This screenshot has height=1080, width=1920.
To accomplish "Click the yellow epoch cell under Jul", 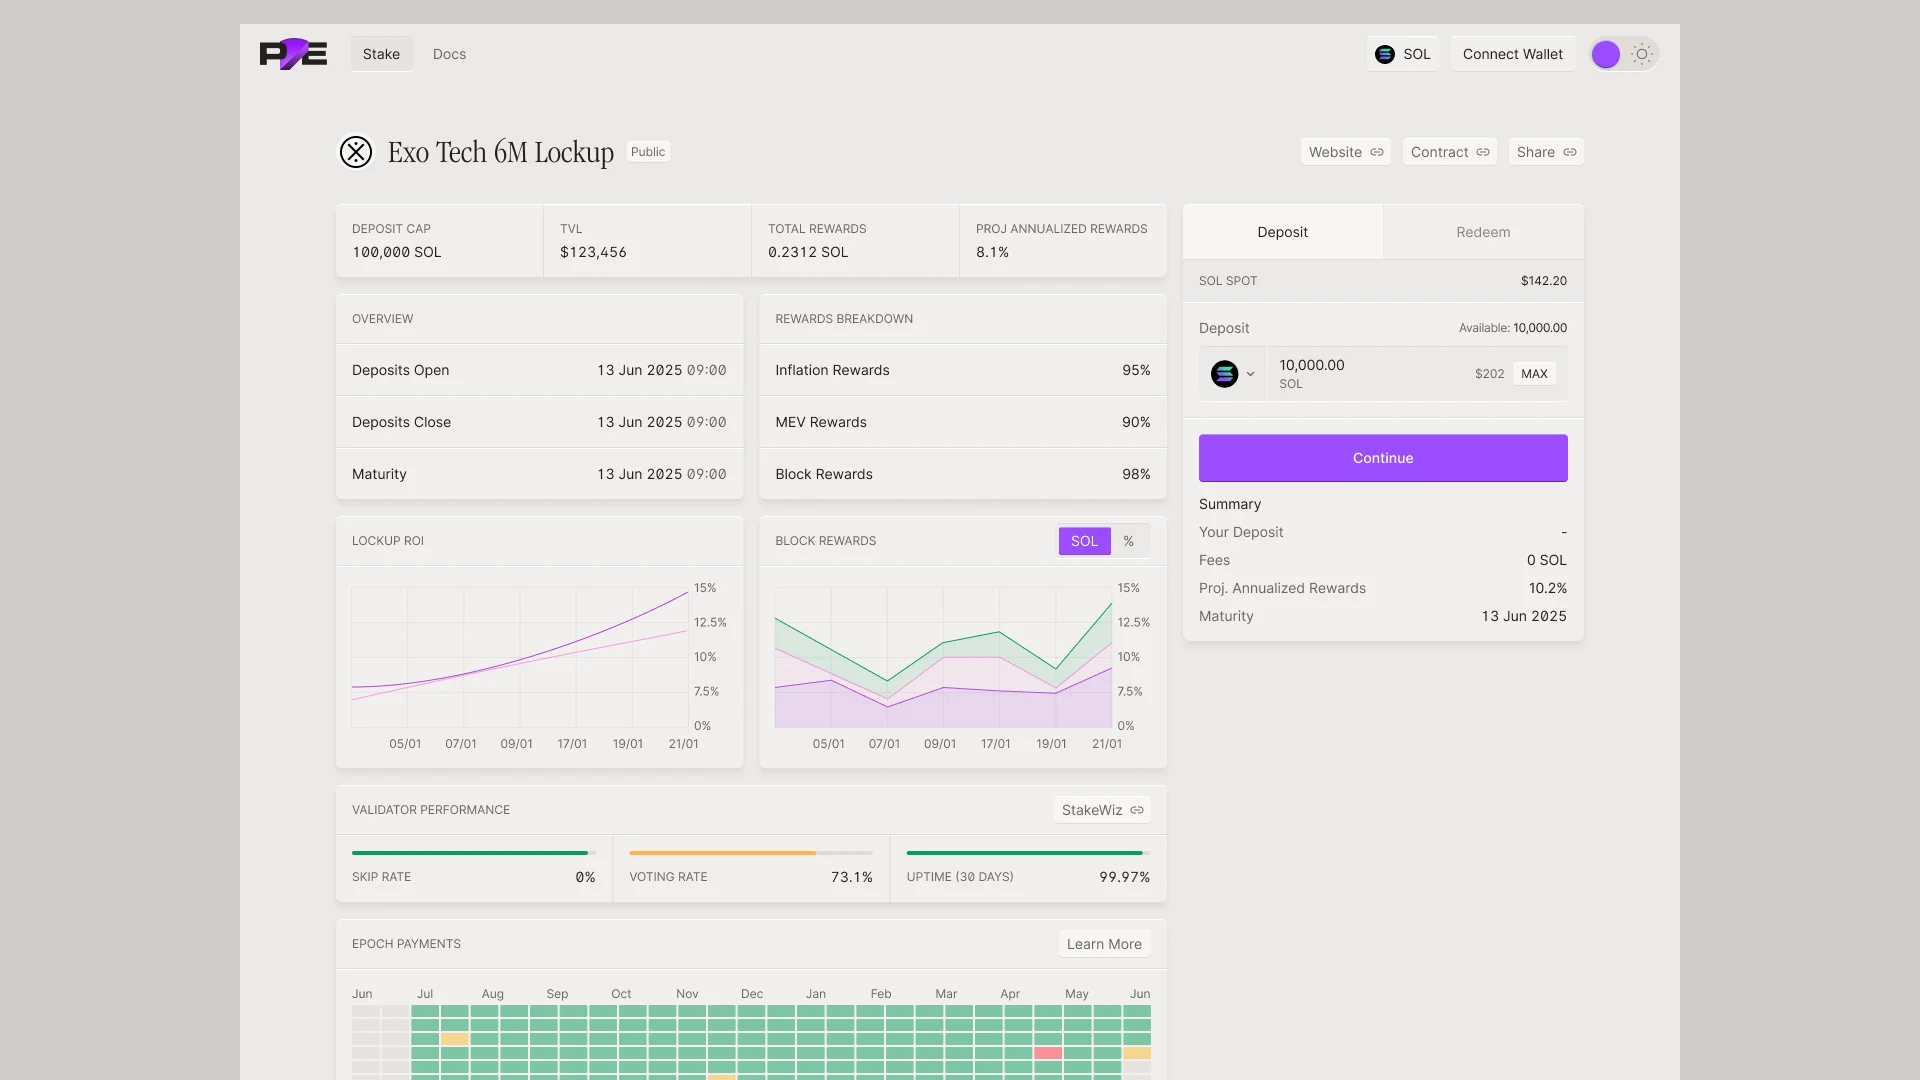I will (455, 1039).
